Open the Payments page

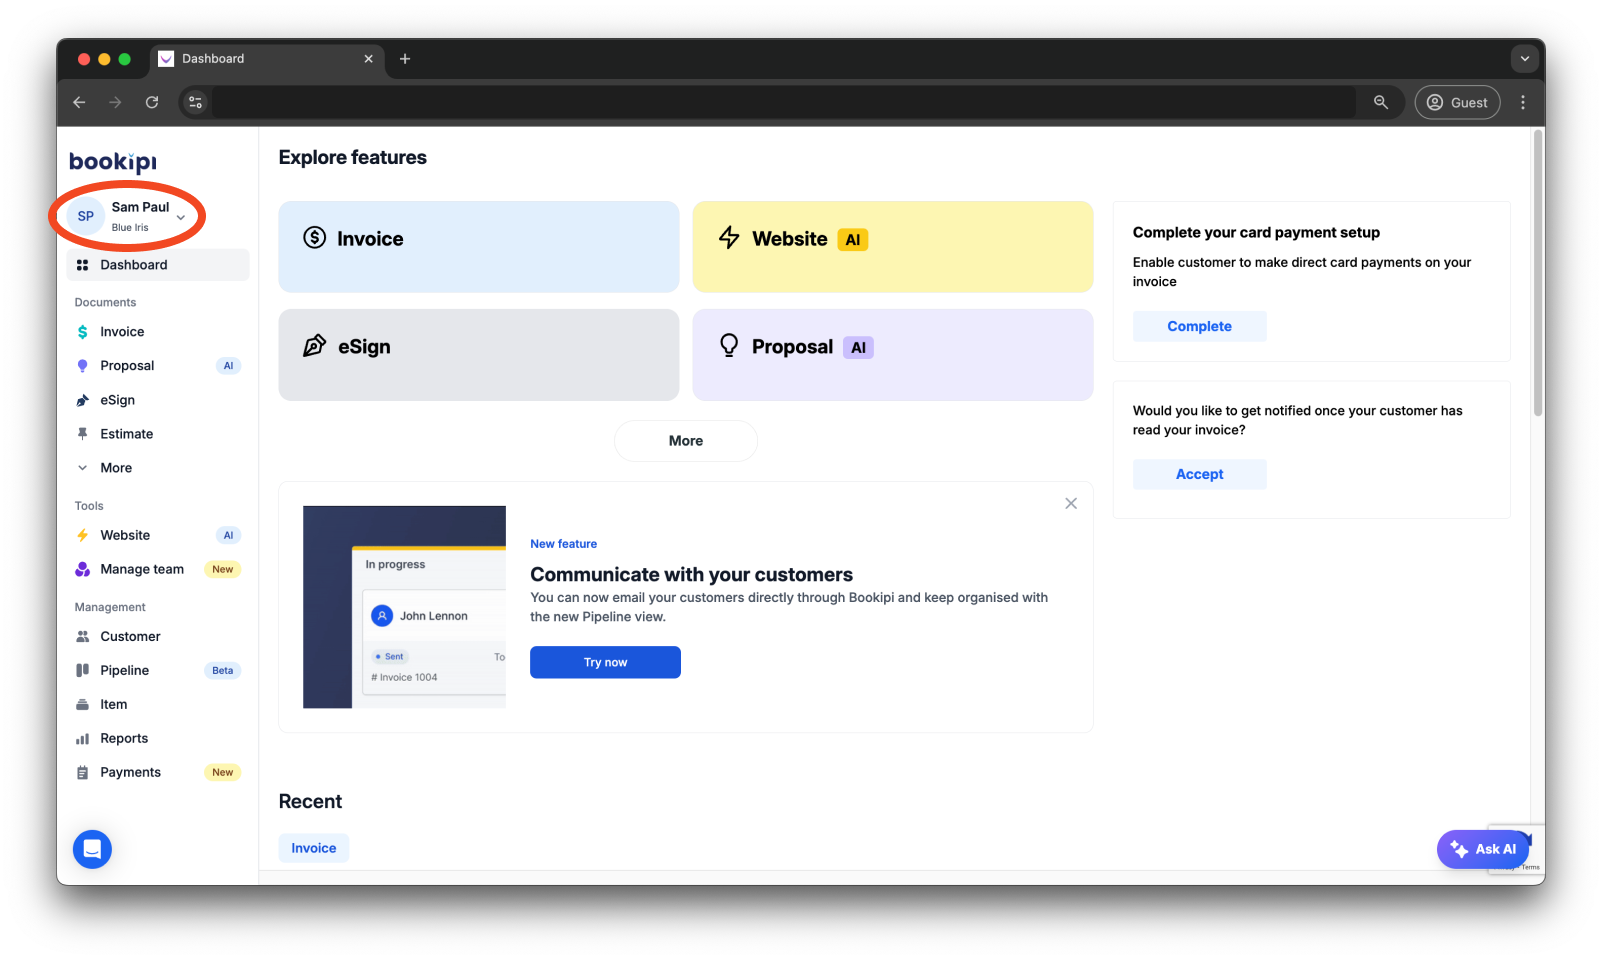click(x=130, y=771)
